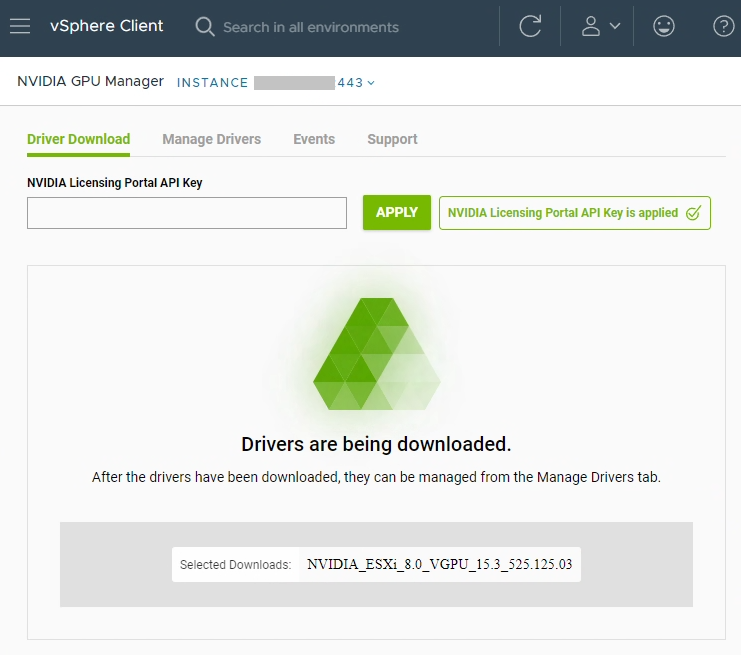This screenshot has height=655, width=741.
Task: Click the green NVIDIA triangle logo
Action: 376,355
